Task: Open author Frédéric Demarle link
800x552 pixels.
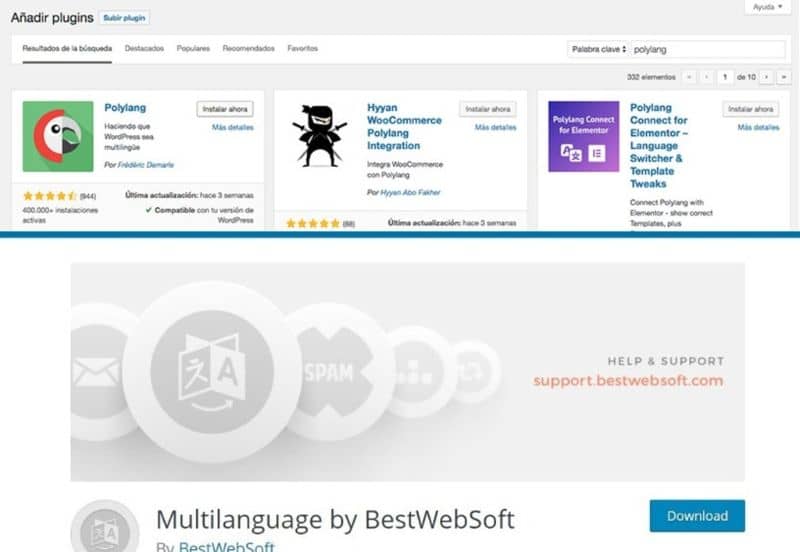Action: point(146,165)
